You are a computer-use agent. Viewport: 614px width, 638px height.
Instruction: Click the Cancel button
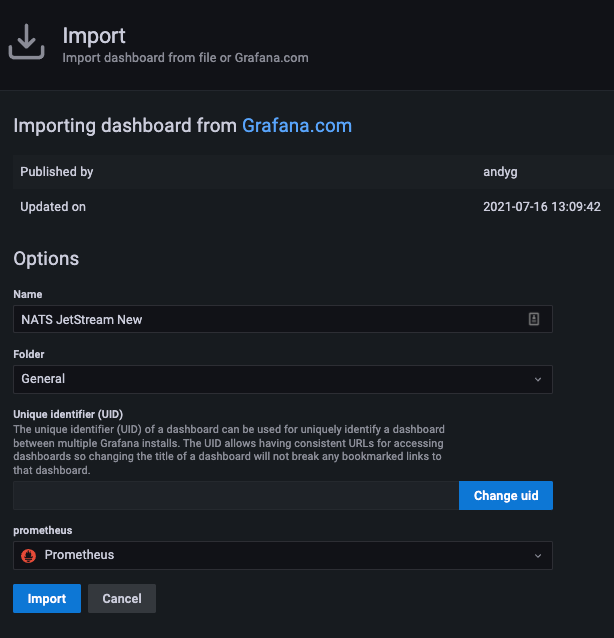122,599
